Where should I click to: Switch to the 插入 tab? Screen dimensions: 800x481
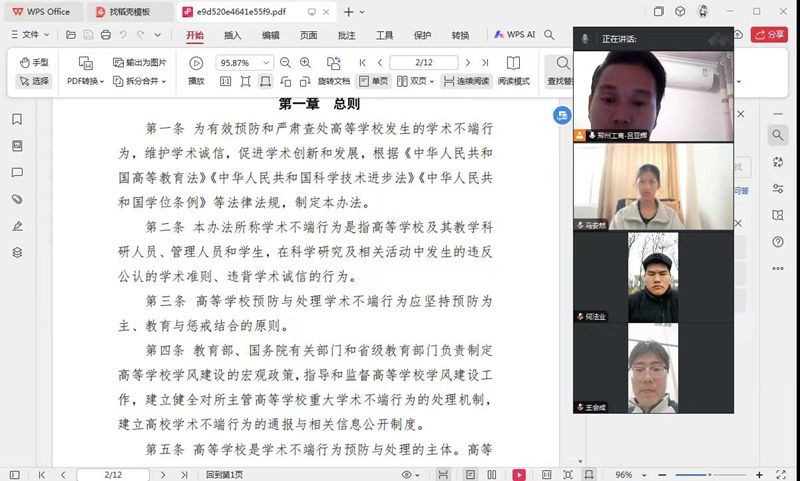click(233, 35)
